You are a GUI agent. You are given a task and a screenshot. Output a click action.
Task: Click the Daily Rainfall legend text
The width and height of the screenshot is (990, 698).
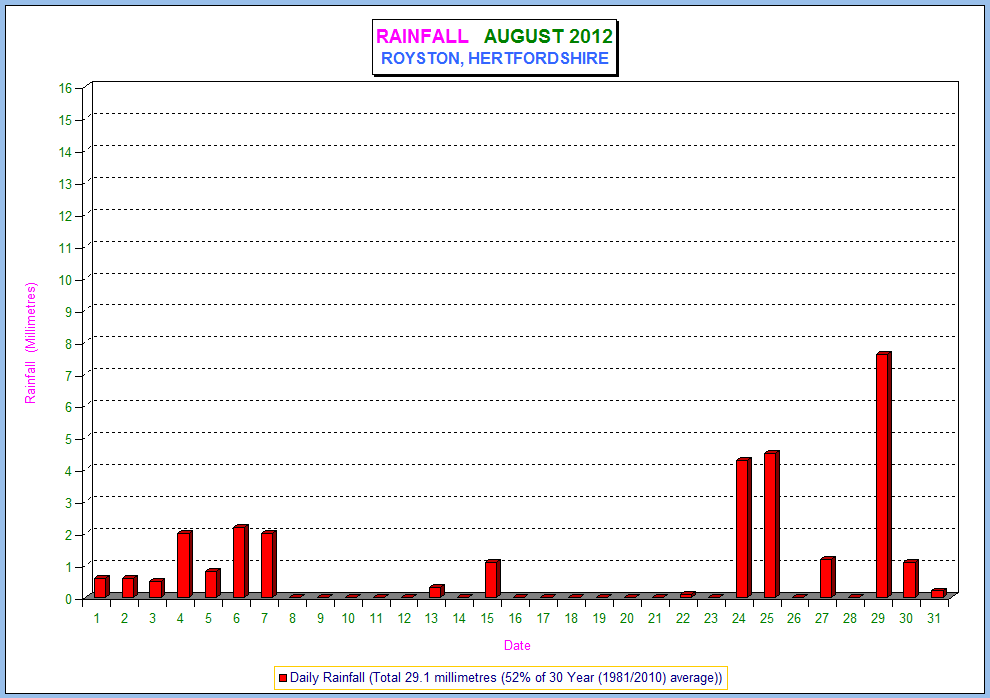[x=506, y=678]
